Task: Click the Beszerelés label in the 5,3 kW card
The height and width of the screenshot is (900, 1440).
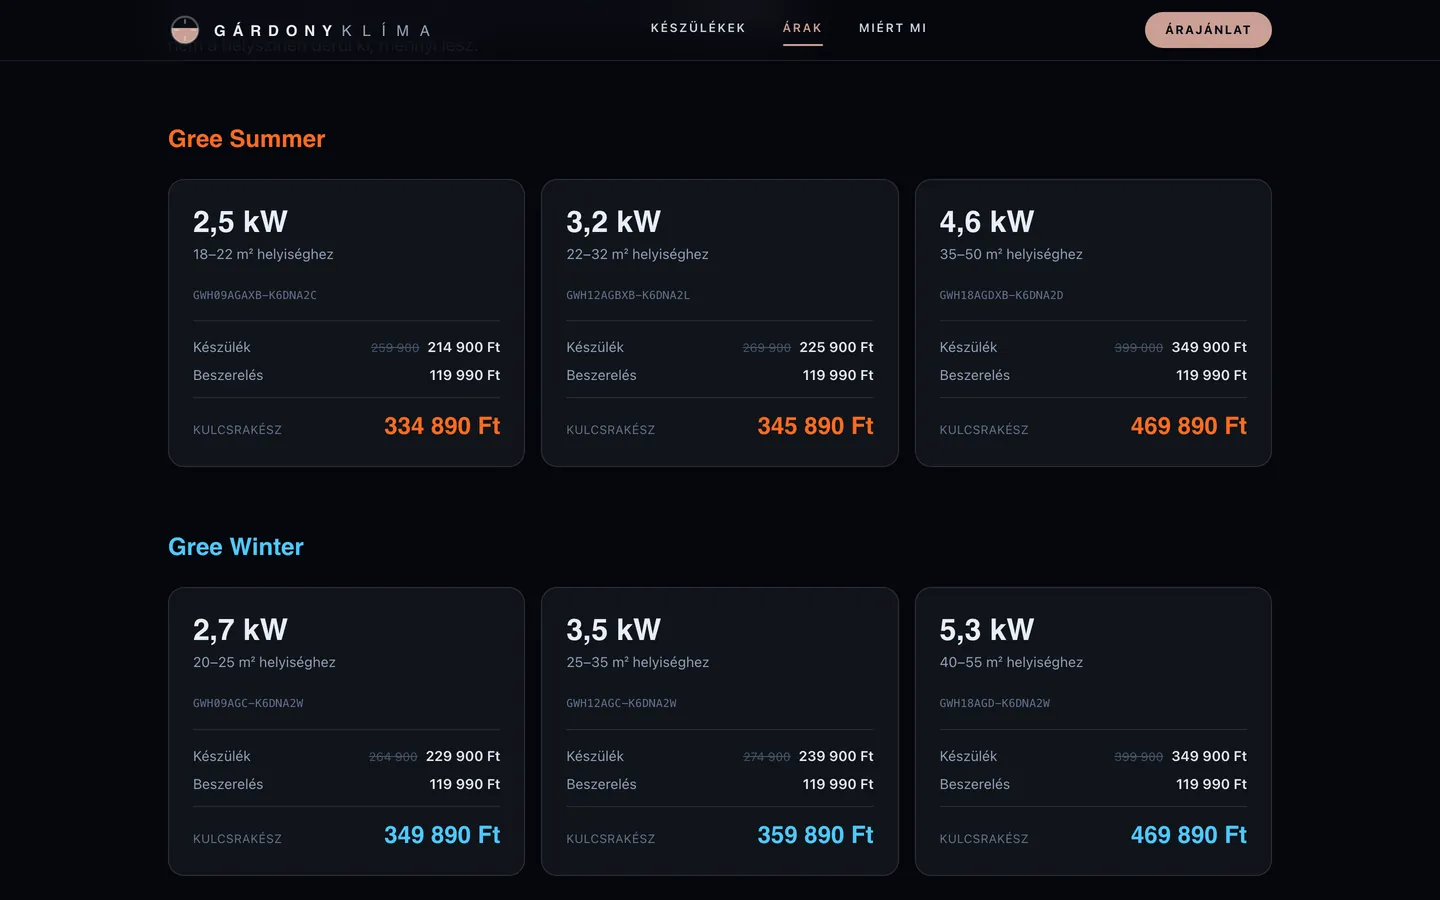Action: (975, 784)
